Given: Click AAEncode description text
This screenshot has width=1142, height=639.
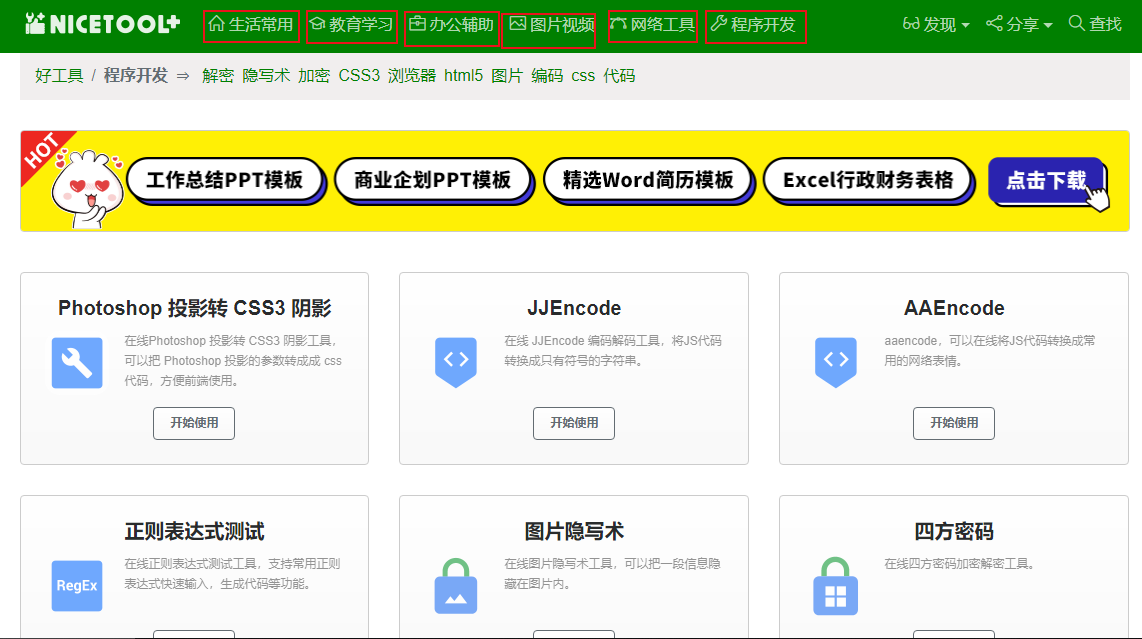Looking at the screenshot, I should coord(990,350).
